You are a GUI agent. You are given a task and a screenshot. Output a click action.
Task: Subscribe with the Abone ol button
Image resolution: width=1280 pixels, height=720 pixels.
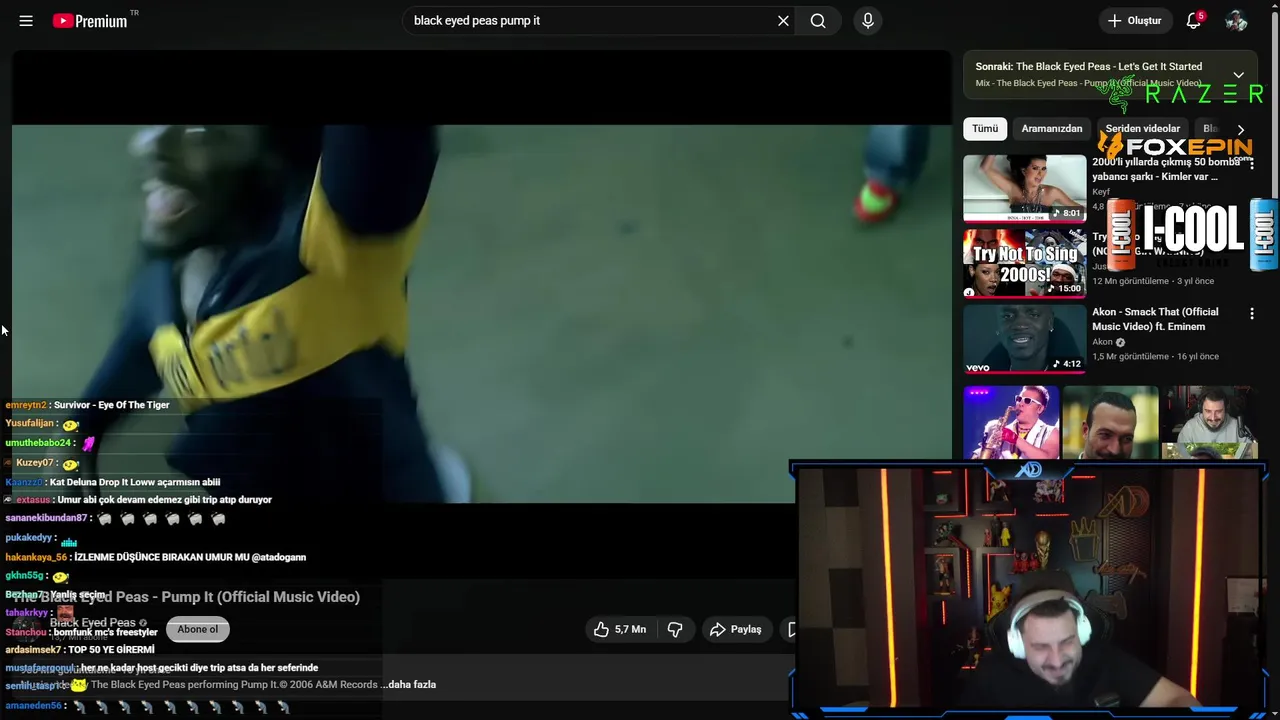(x=198, y=629)
